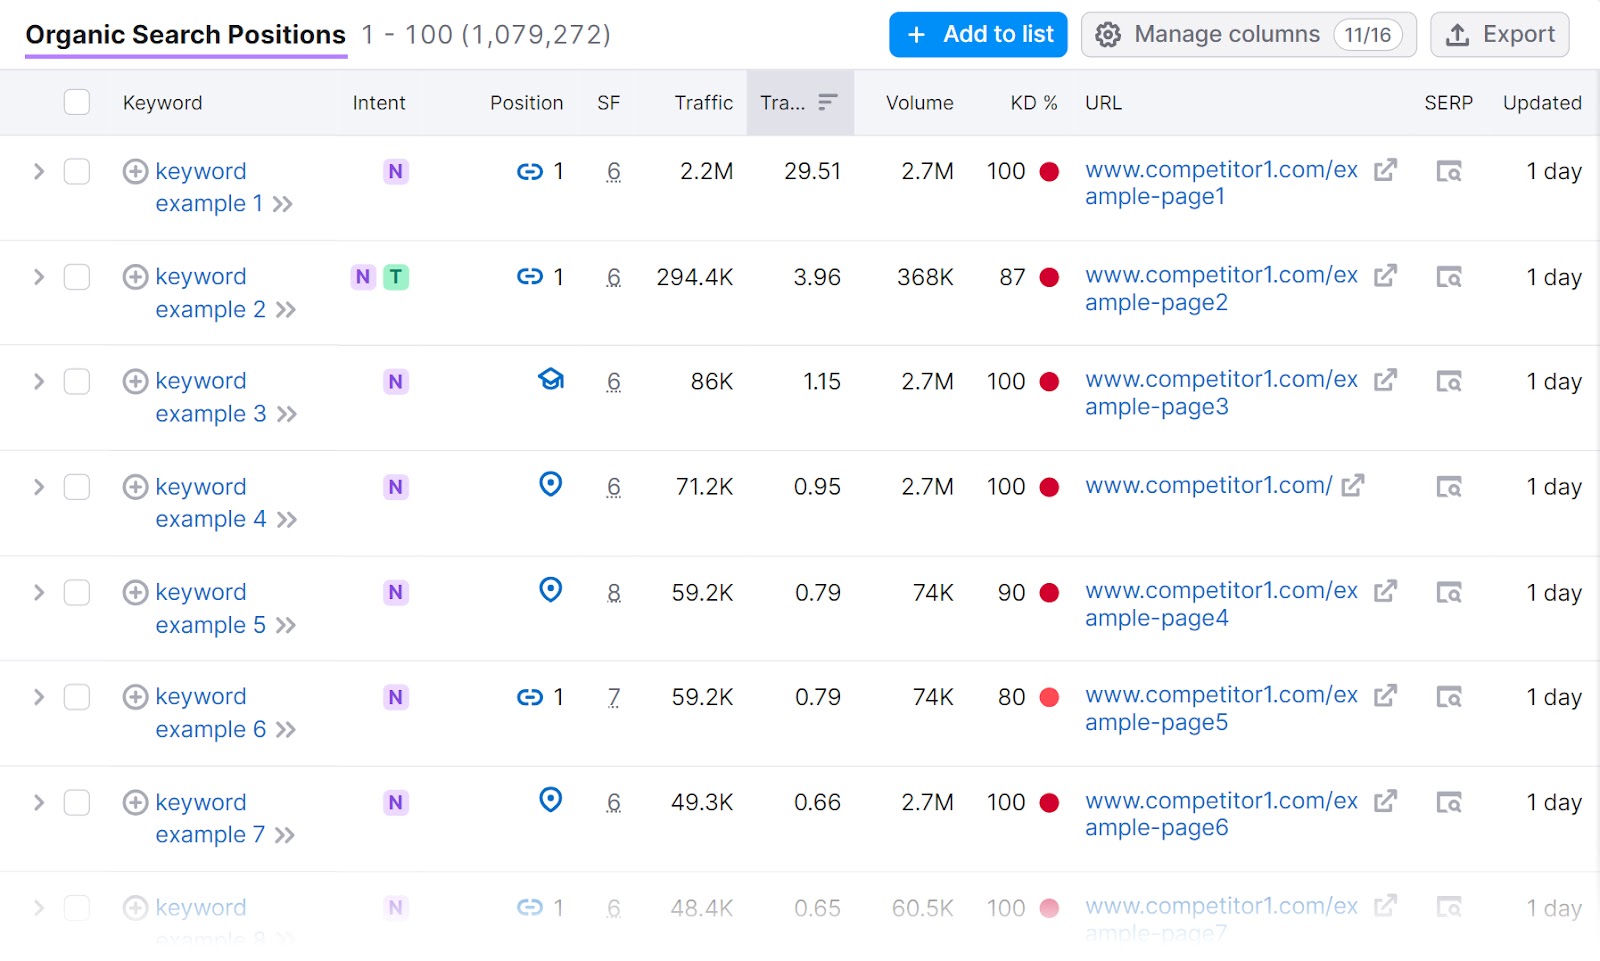Click the Volume column header

tap(918, 101)
